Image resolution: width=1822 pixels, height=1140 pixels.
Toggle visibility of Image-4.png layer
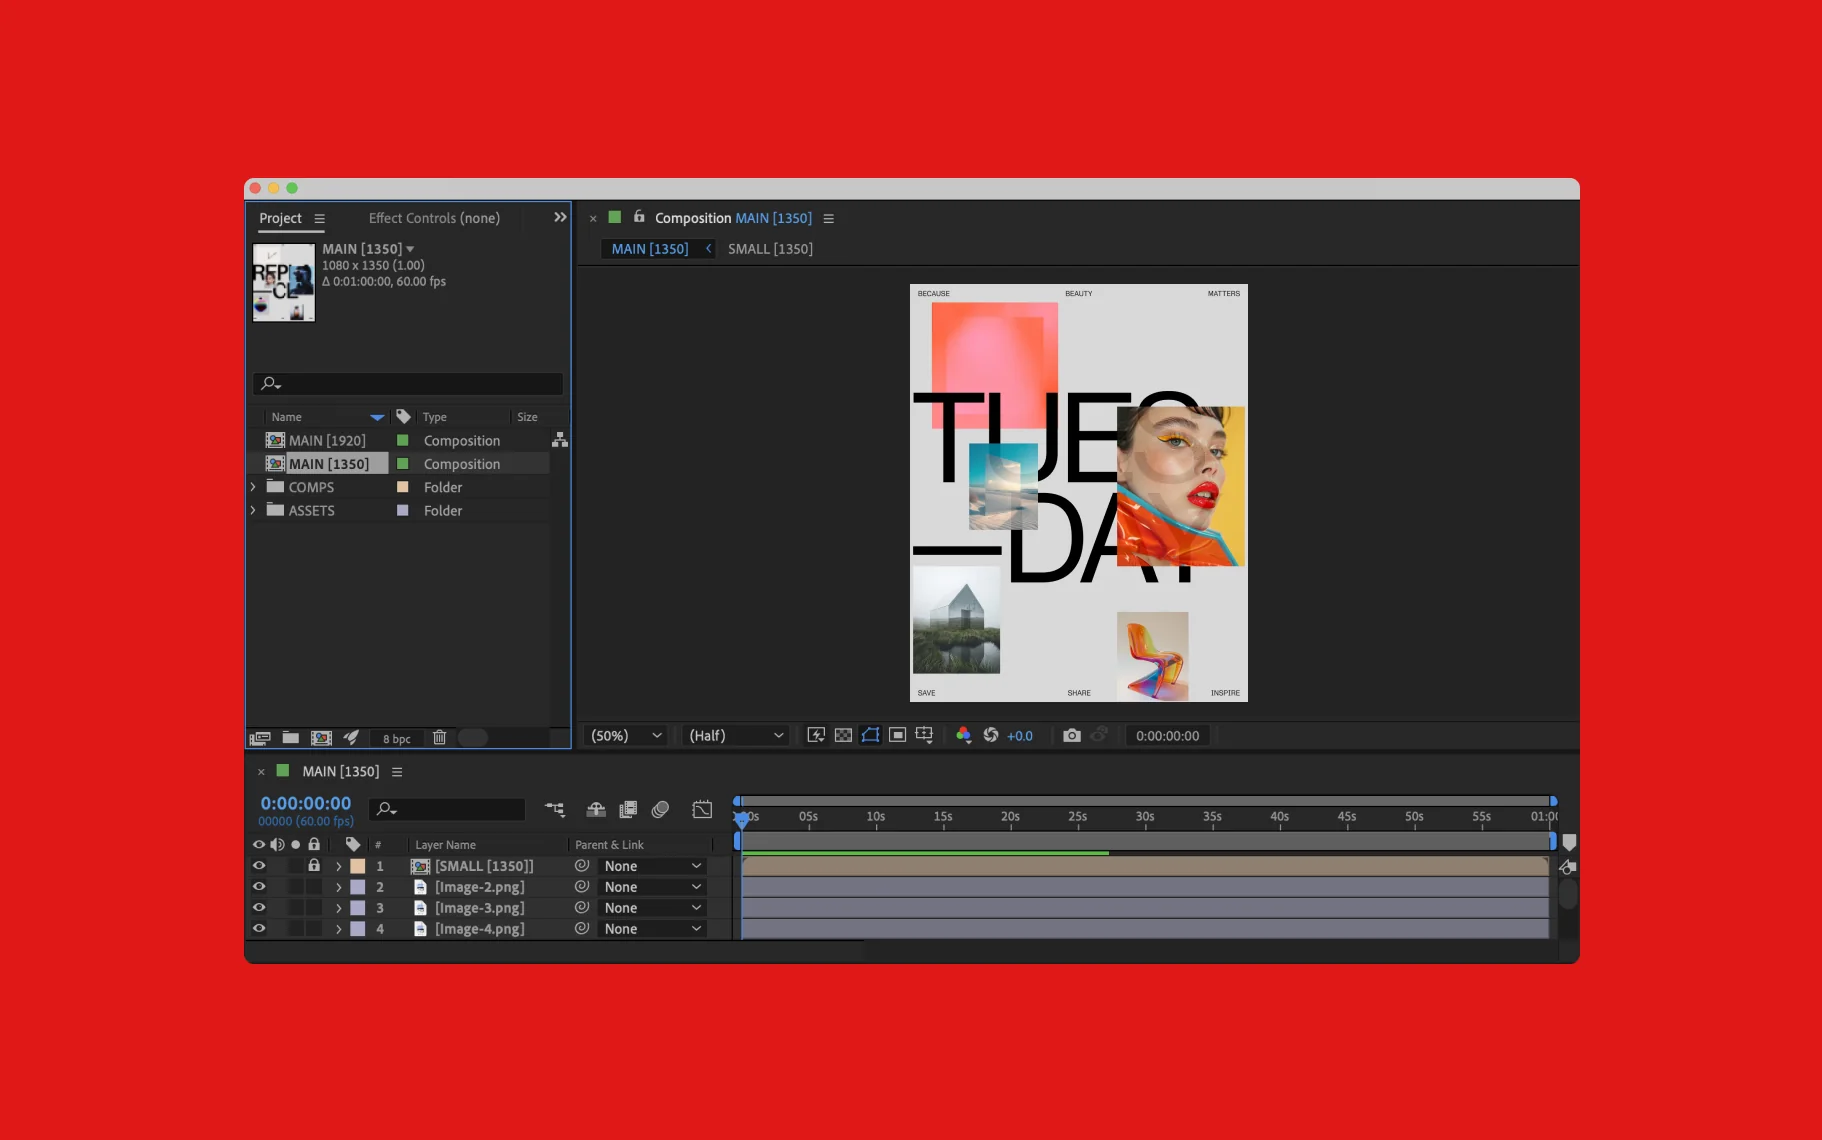[259, 929]
